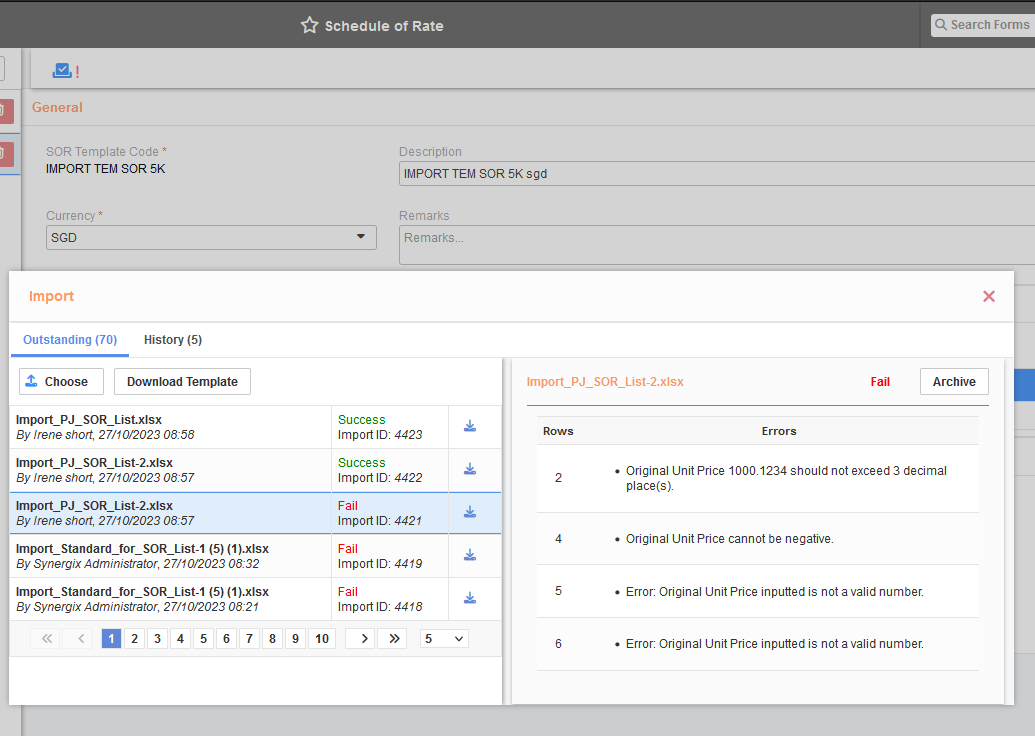Screen dimensions: 1035x736
Task: Download the file for Import ID 4418
Action: pyautogui.click(x=469, y=598)
